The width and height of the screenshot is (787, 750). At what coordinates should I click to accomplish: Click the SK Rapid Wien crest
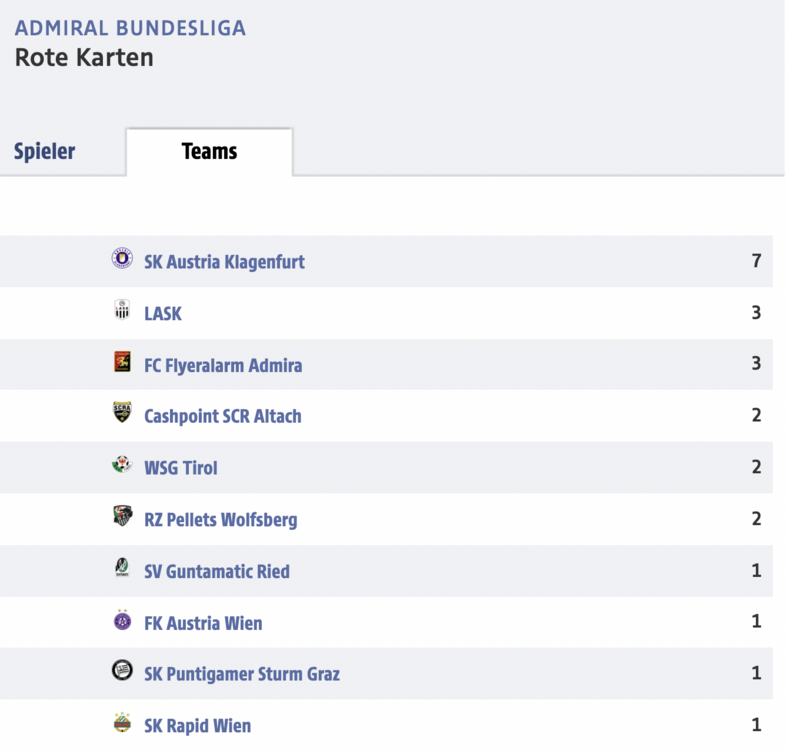[122, 722]
